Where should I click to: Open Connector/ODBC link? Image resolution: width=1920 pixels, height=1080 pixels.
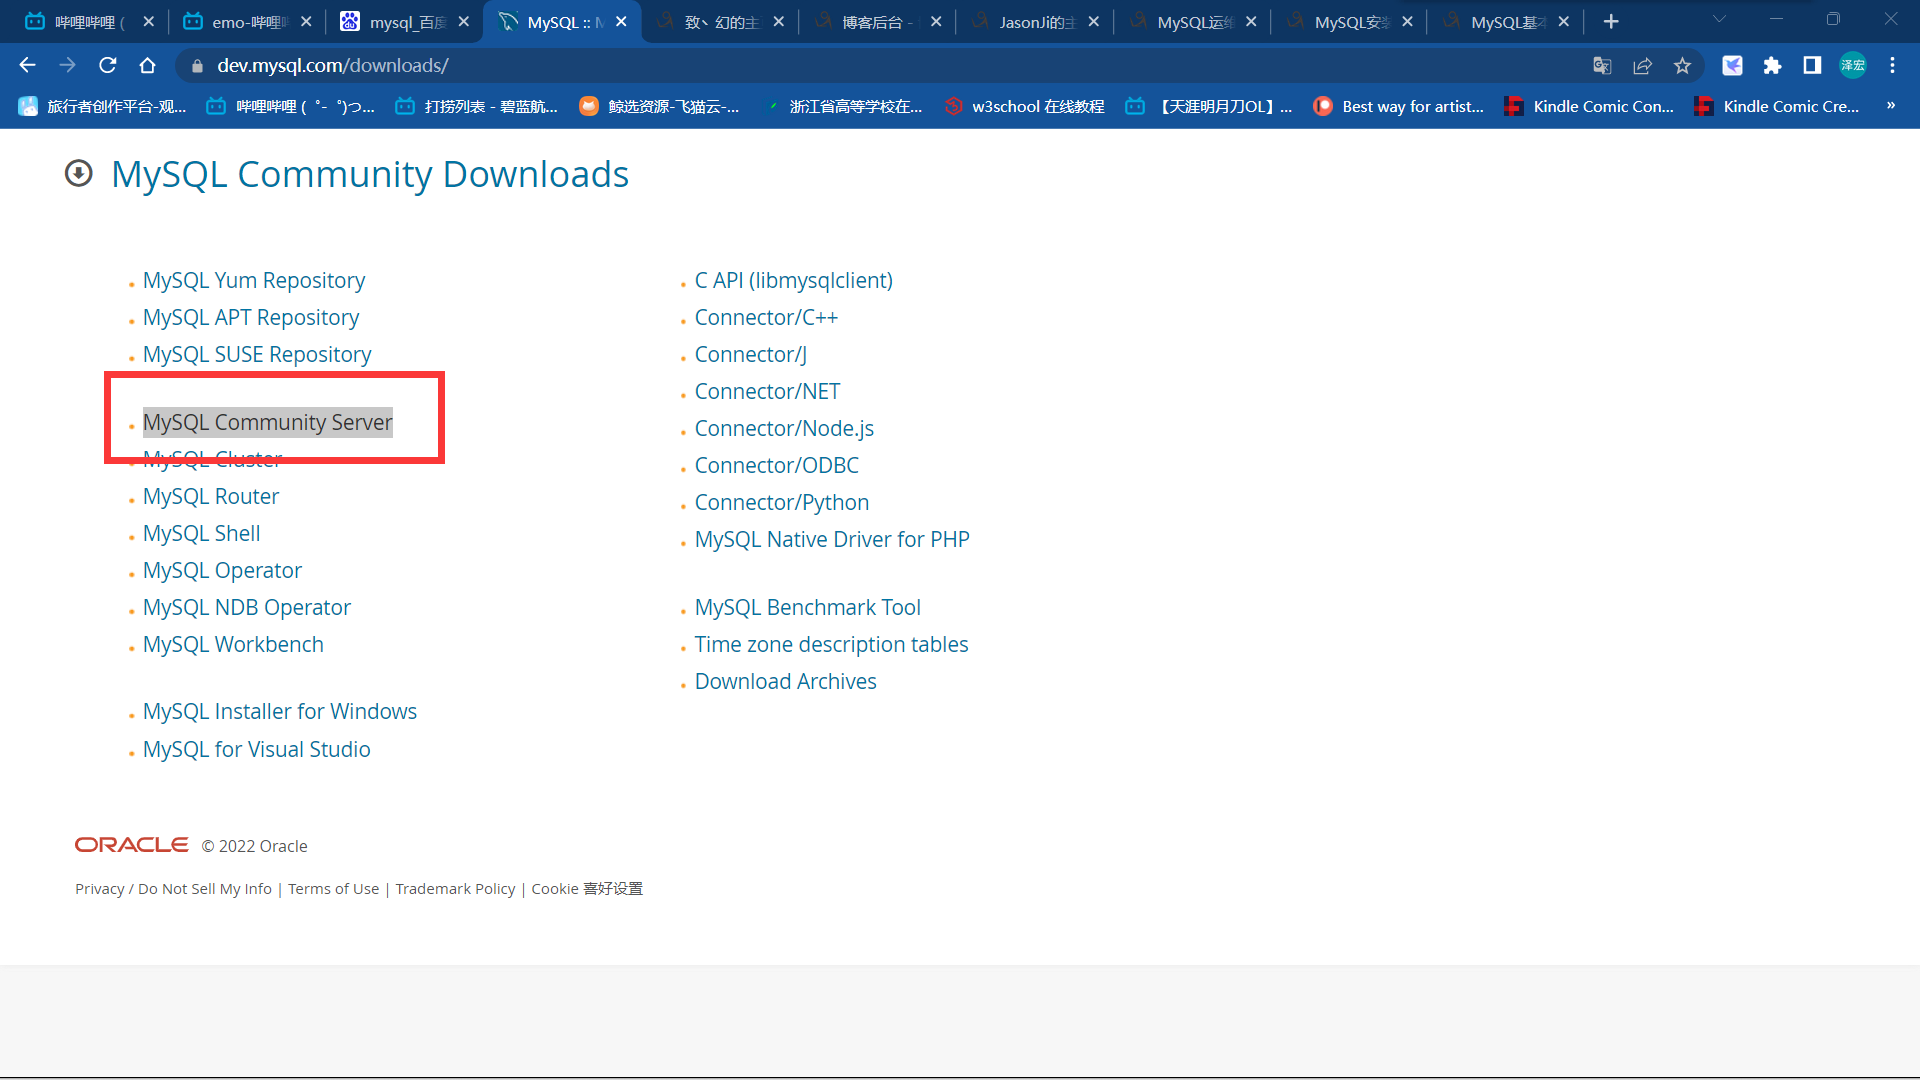point(777,465)
